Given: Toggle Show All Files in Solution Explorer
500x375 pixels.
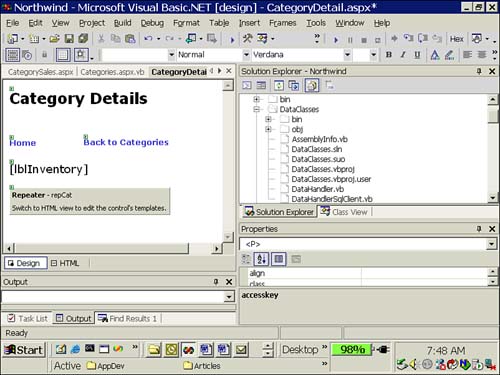Looking at the screenshot, I should [312, 86].
